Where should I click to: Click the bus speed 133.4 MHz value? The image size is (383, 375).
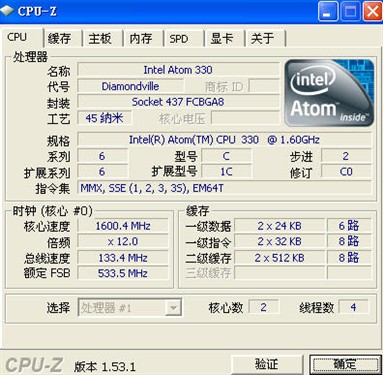[x=123, y=258]
